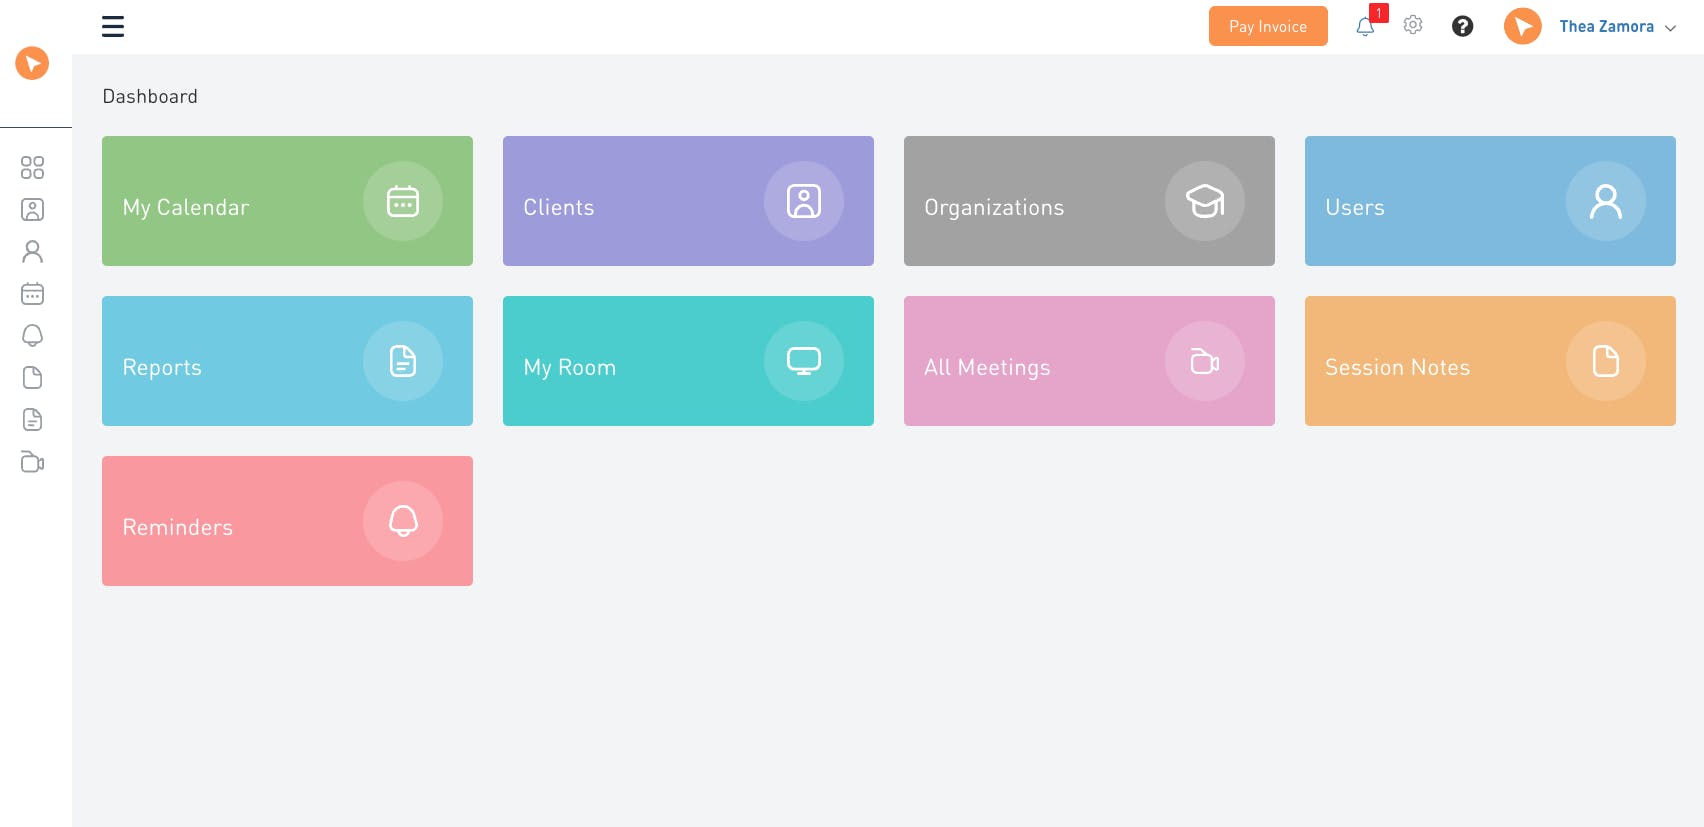Click the monitor icon in the My Room card
This screenshot has height=827, width=1704.
[x=804, y=361]
